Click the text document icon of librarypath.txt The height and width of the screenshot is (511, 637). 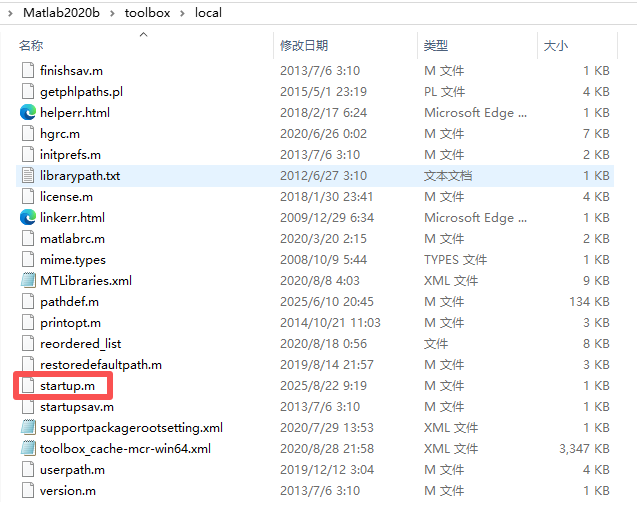point(28,175)
